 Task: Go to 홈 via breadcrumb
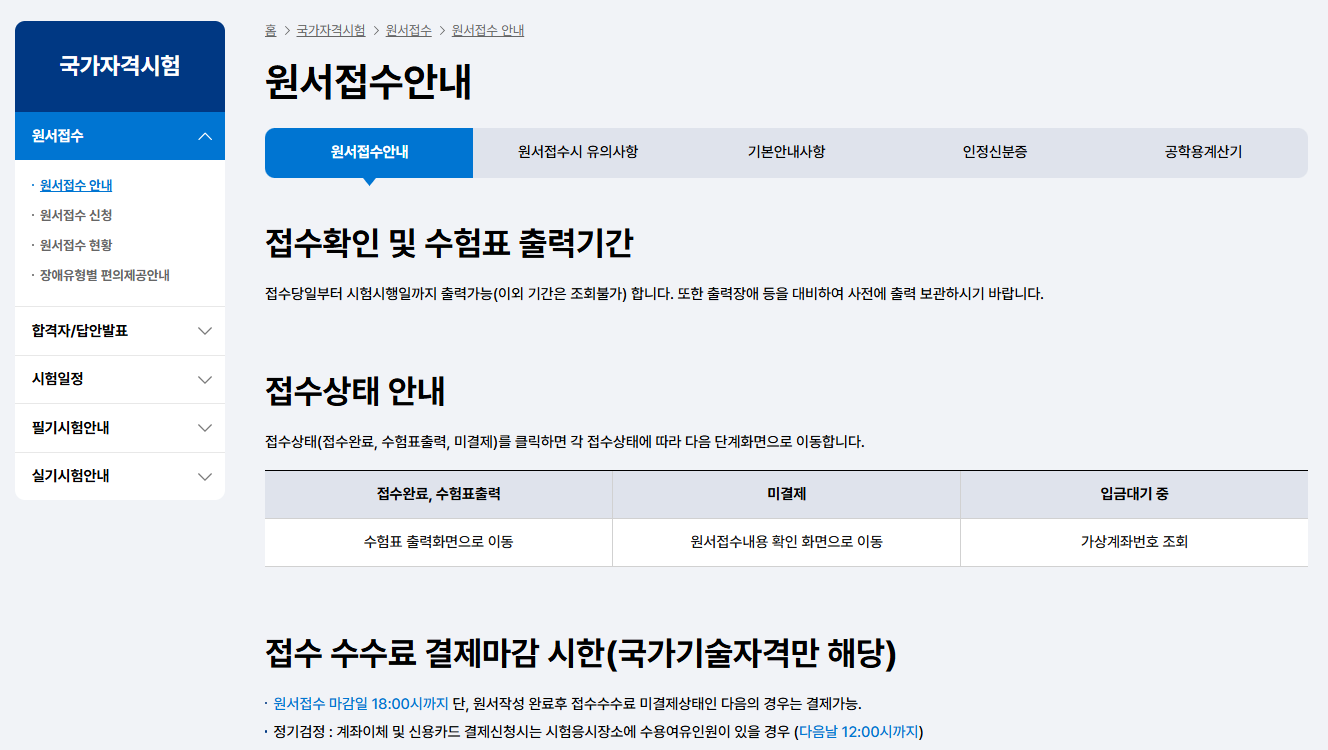click(270, 30)
